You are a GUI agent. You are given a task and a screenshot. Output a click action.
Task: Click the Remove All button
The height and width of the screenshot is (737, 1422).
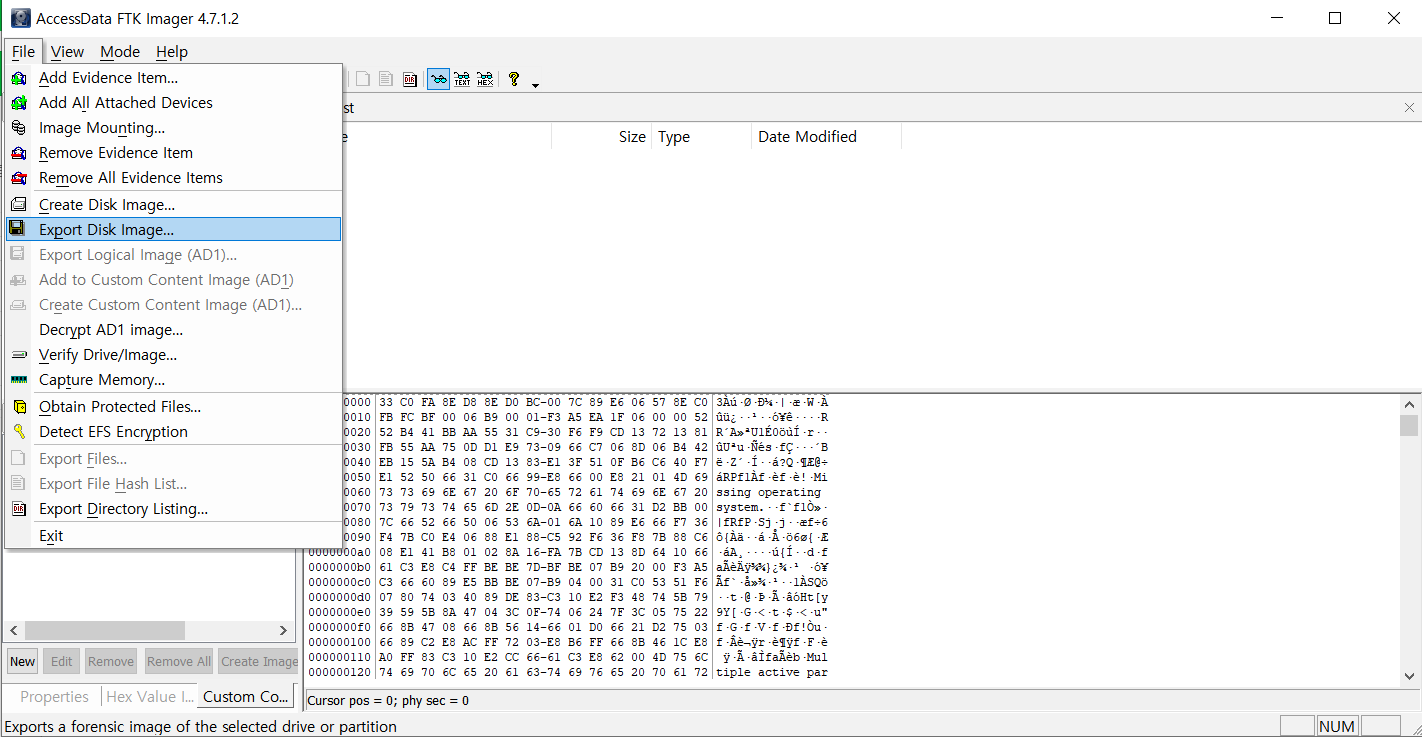click(x=178, y=661)
